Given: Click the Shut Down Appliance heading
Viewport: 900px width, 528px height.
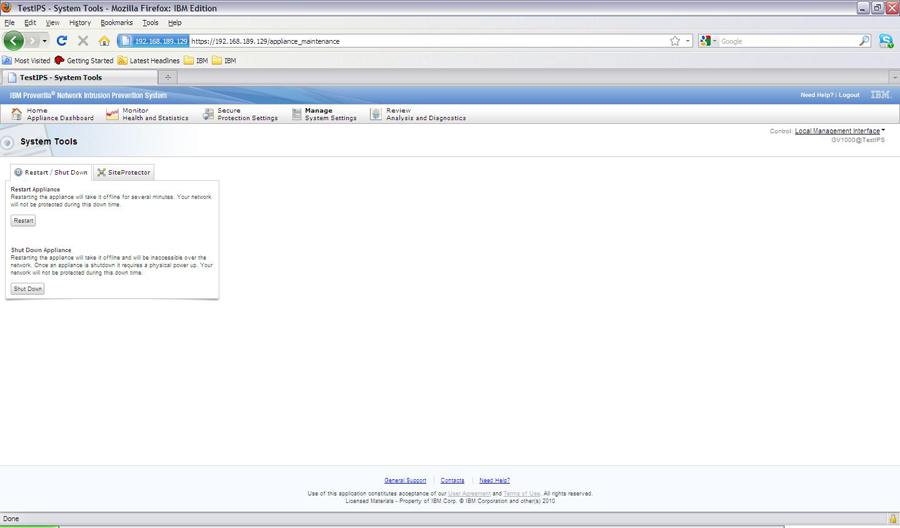Looking at the screenshot, I should tap(41, 250).
